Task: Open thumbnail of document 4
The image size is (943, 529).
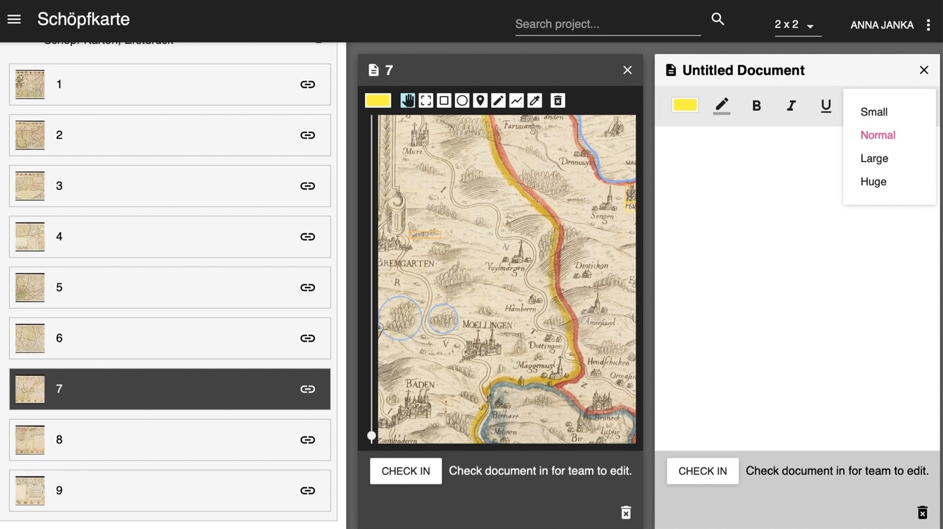Action: (x=30, y=237)
